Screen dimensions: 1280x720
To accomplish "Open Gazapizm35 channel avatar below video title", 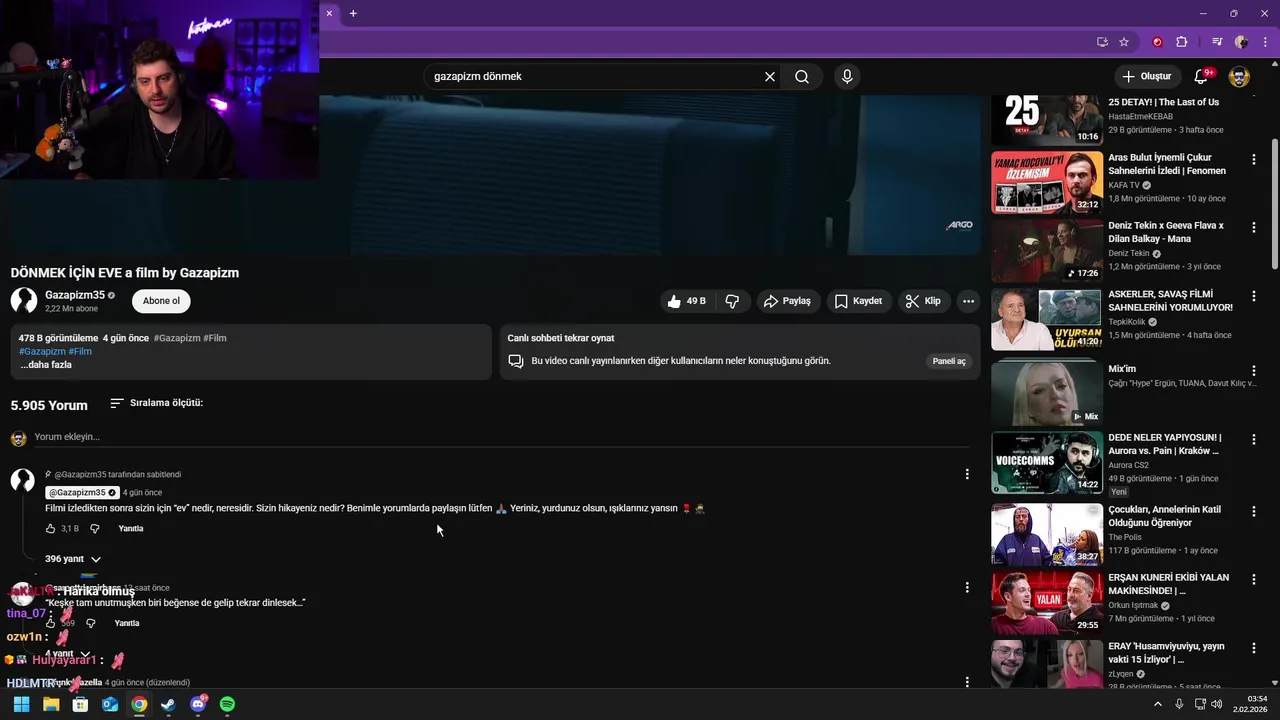I will tap(24, 300).
